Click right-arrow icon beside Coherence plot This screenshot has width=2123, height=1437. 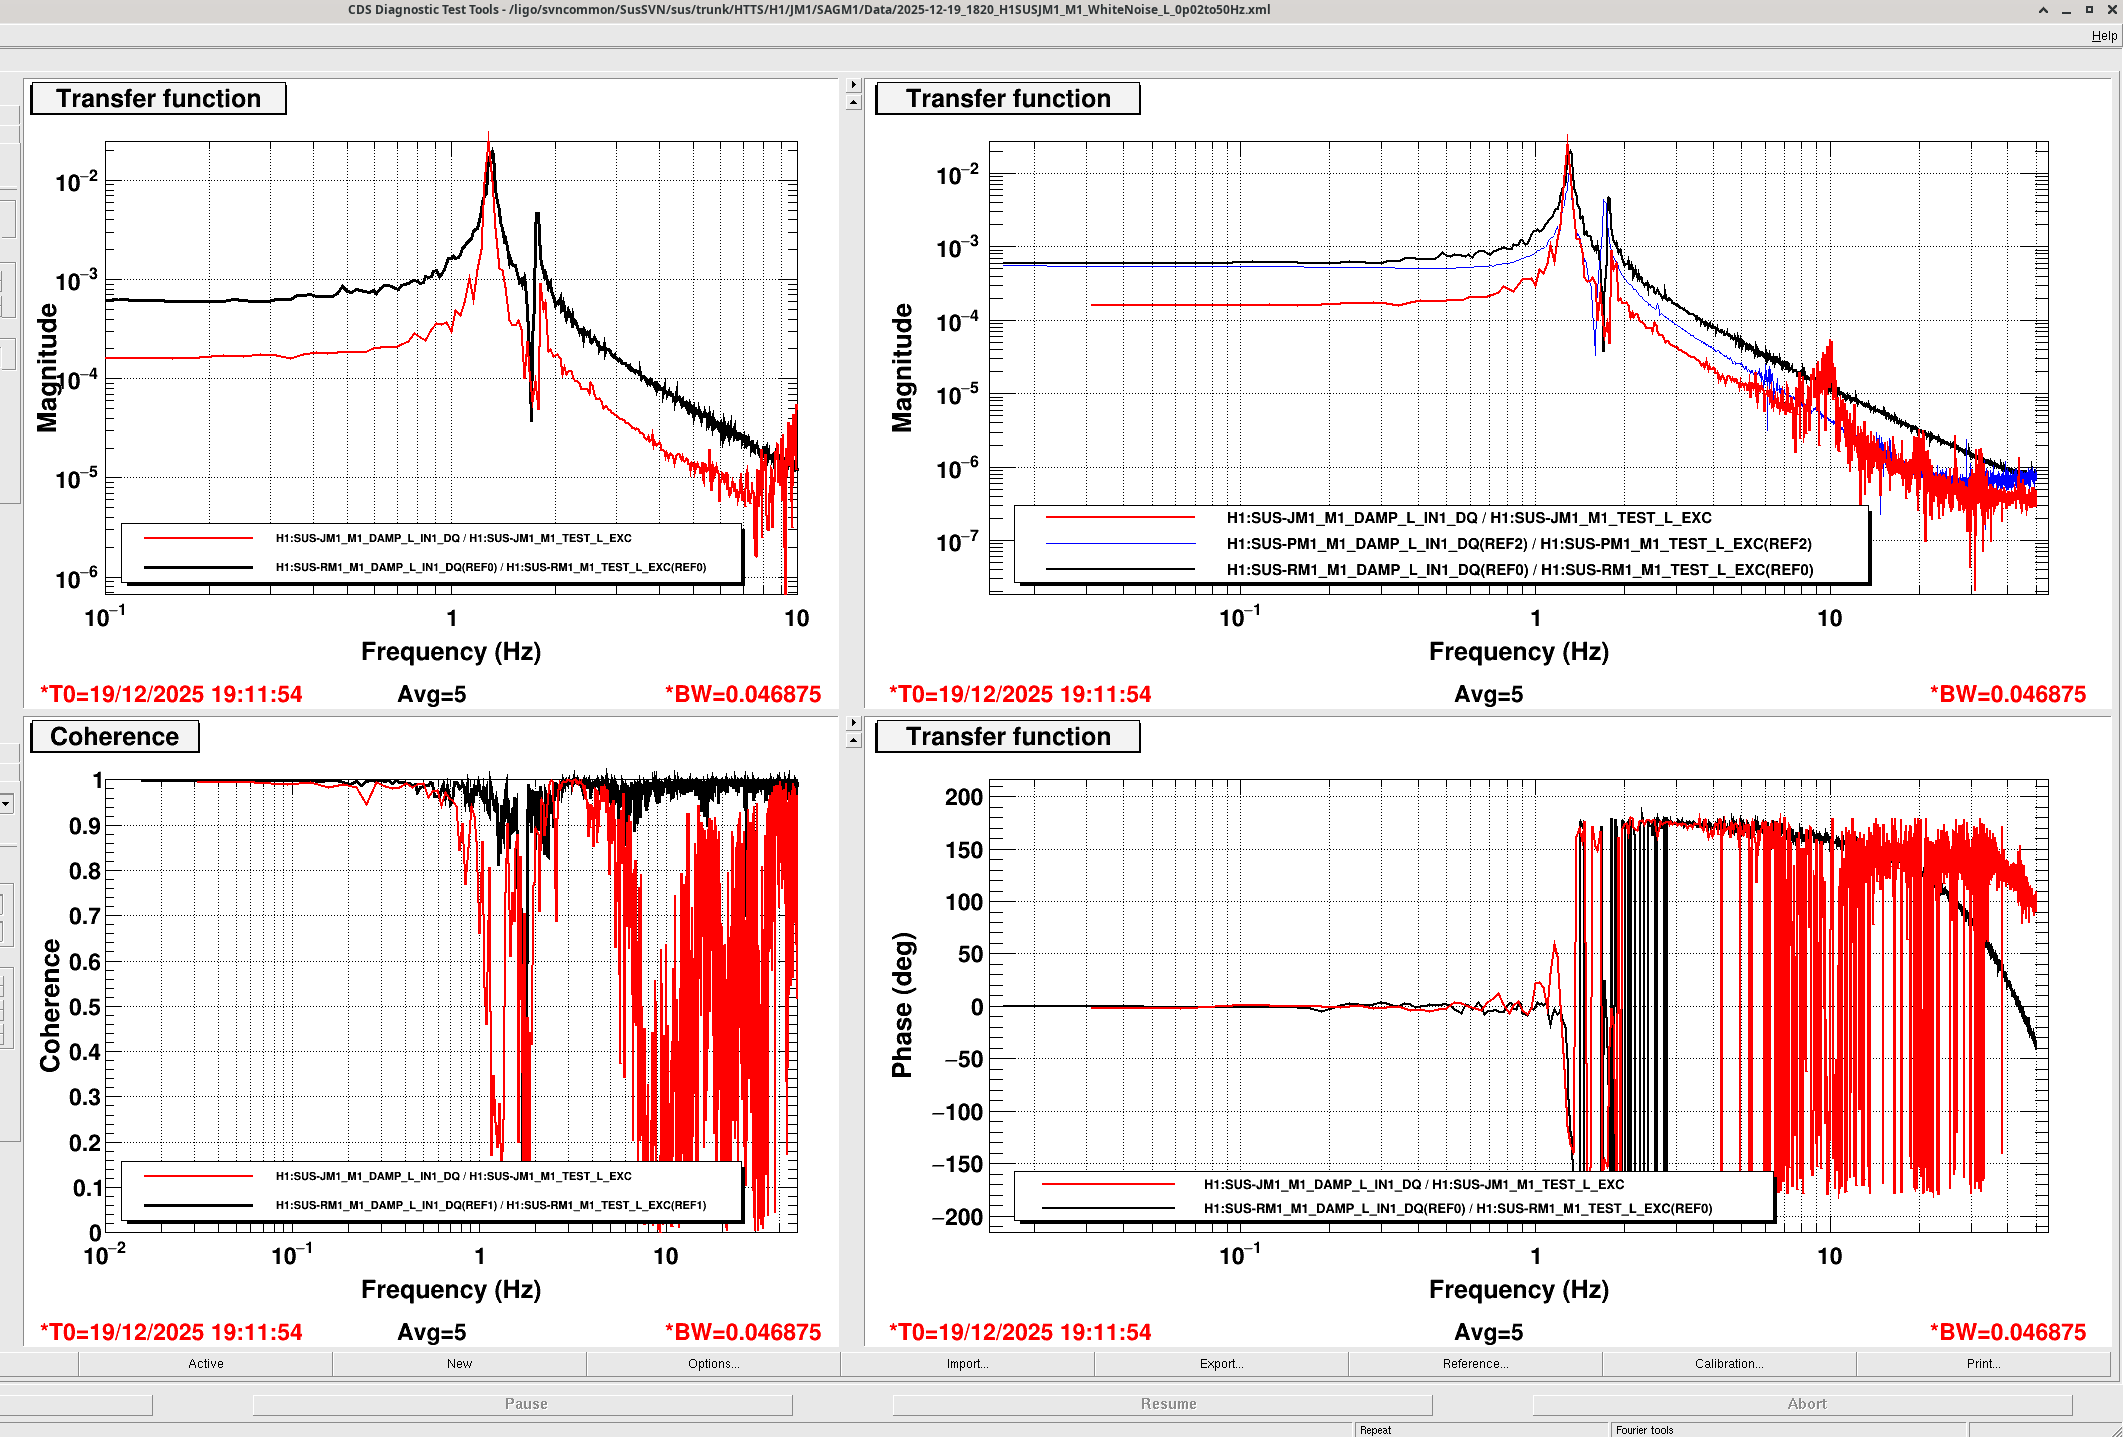pyautogui.click(x=853, y=722)
